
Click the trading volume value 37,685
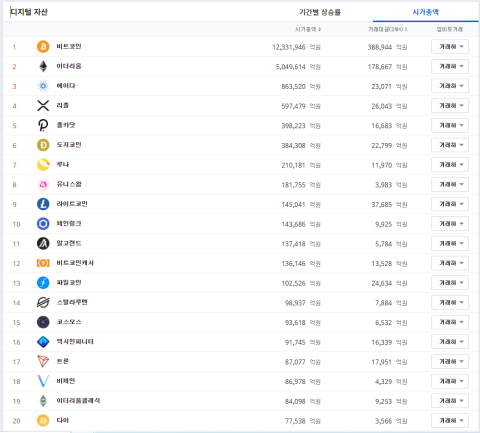[382, 204]
